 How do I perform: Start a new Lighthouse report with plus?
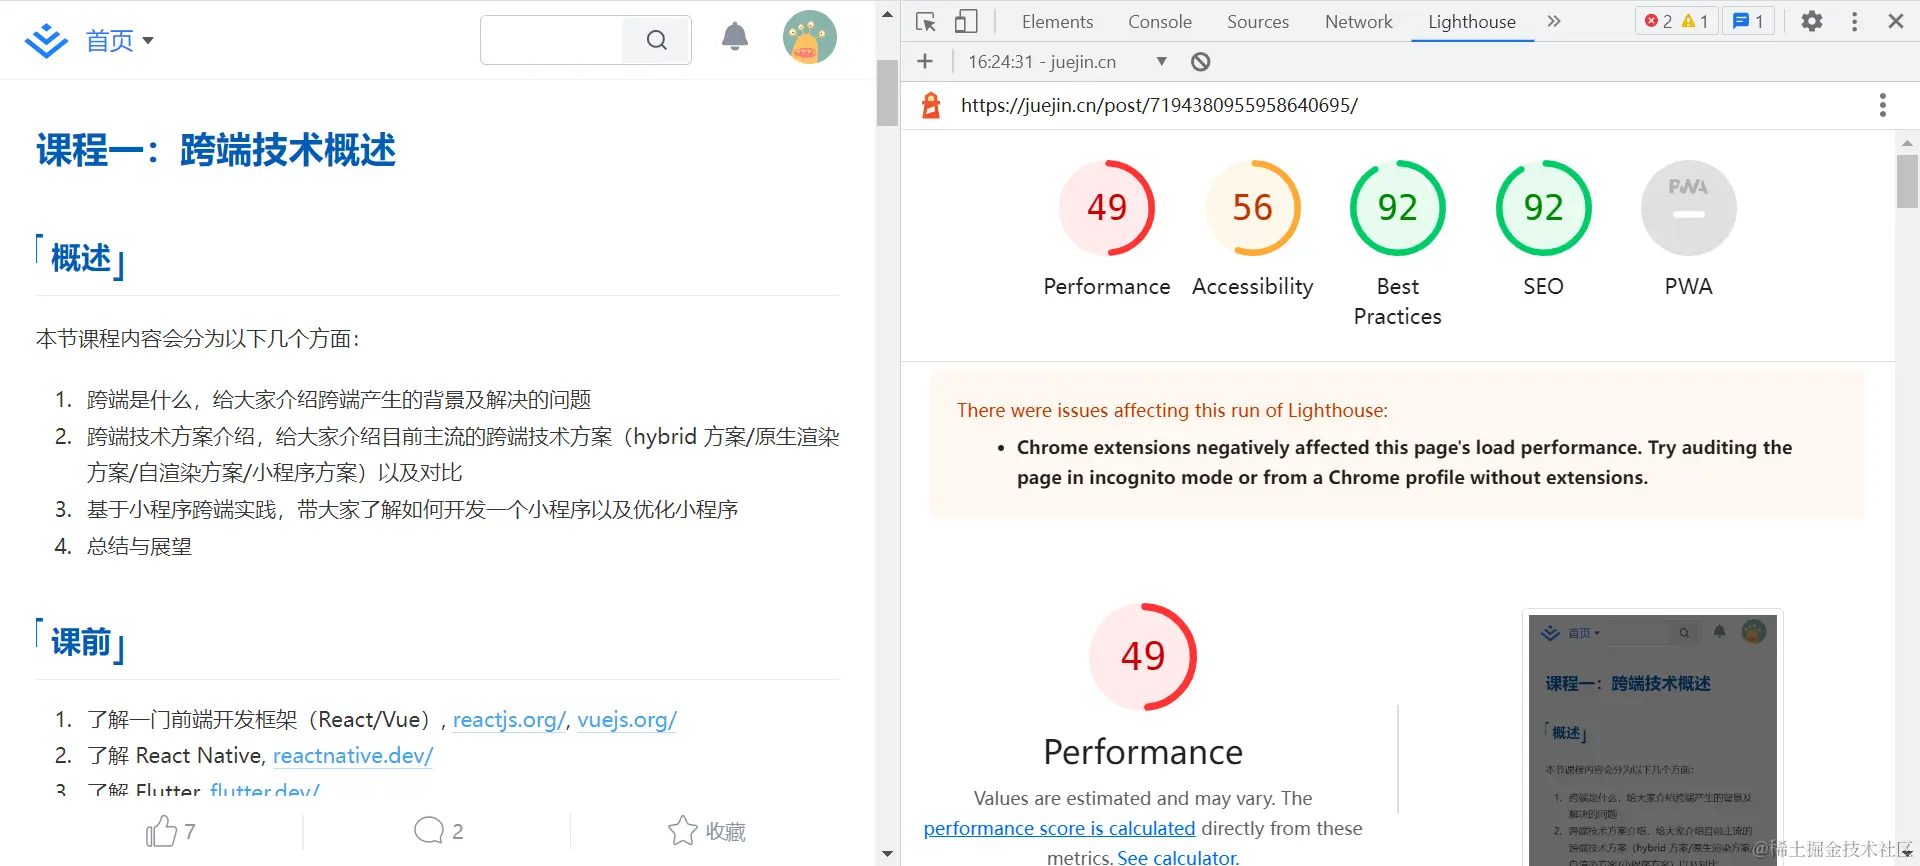pyautogui.click(x=925, y=61)
